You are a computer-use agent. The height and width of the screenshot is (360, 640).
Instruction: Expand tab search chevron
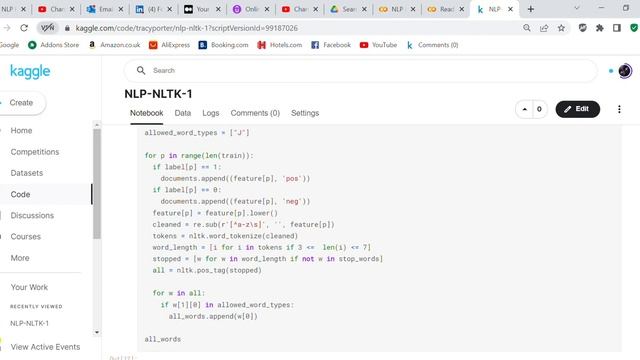coord(577,8)
